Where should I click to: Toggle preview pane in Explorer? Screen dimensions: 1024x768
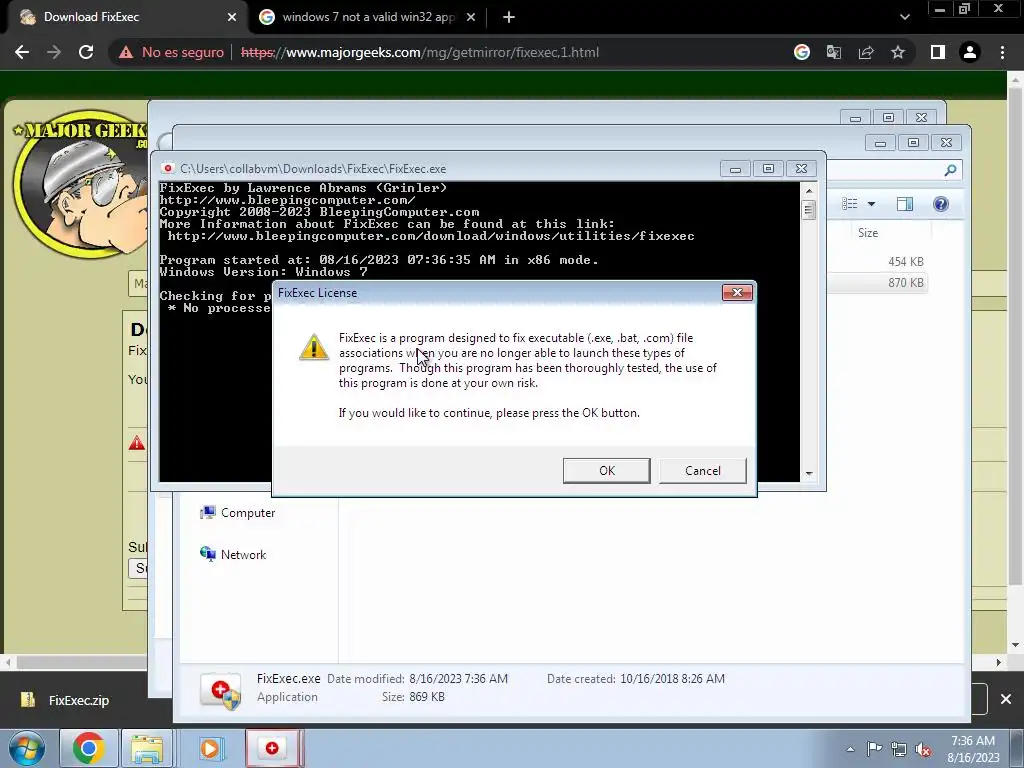[x=904, y=204]
